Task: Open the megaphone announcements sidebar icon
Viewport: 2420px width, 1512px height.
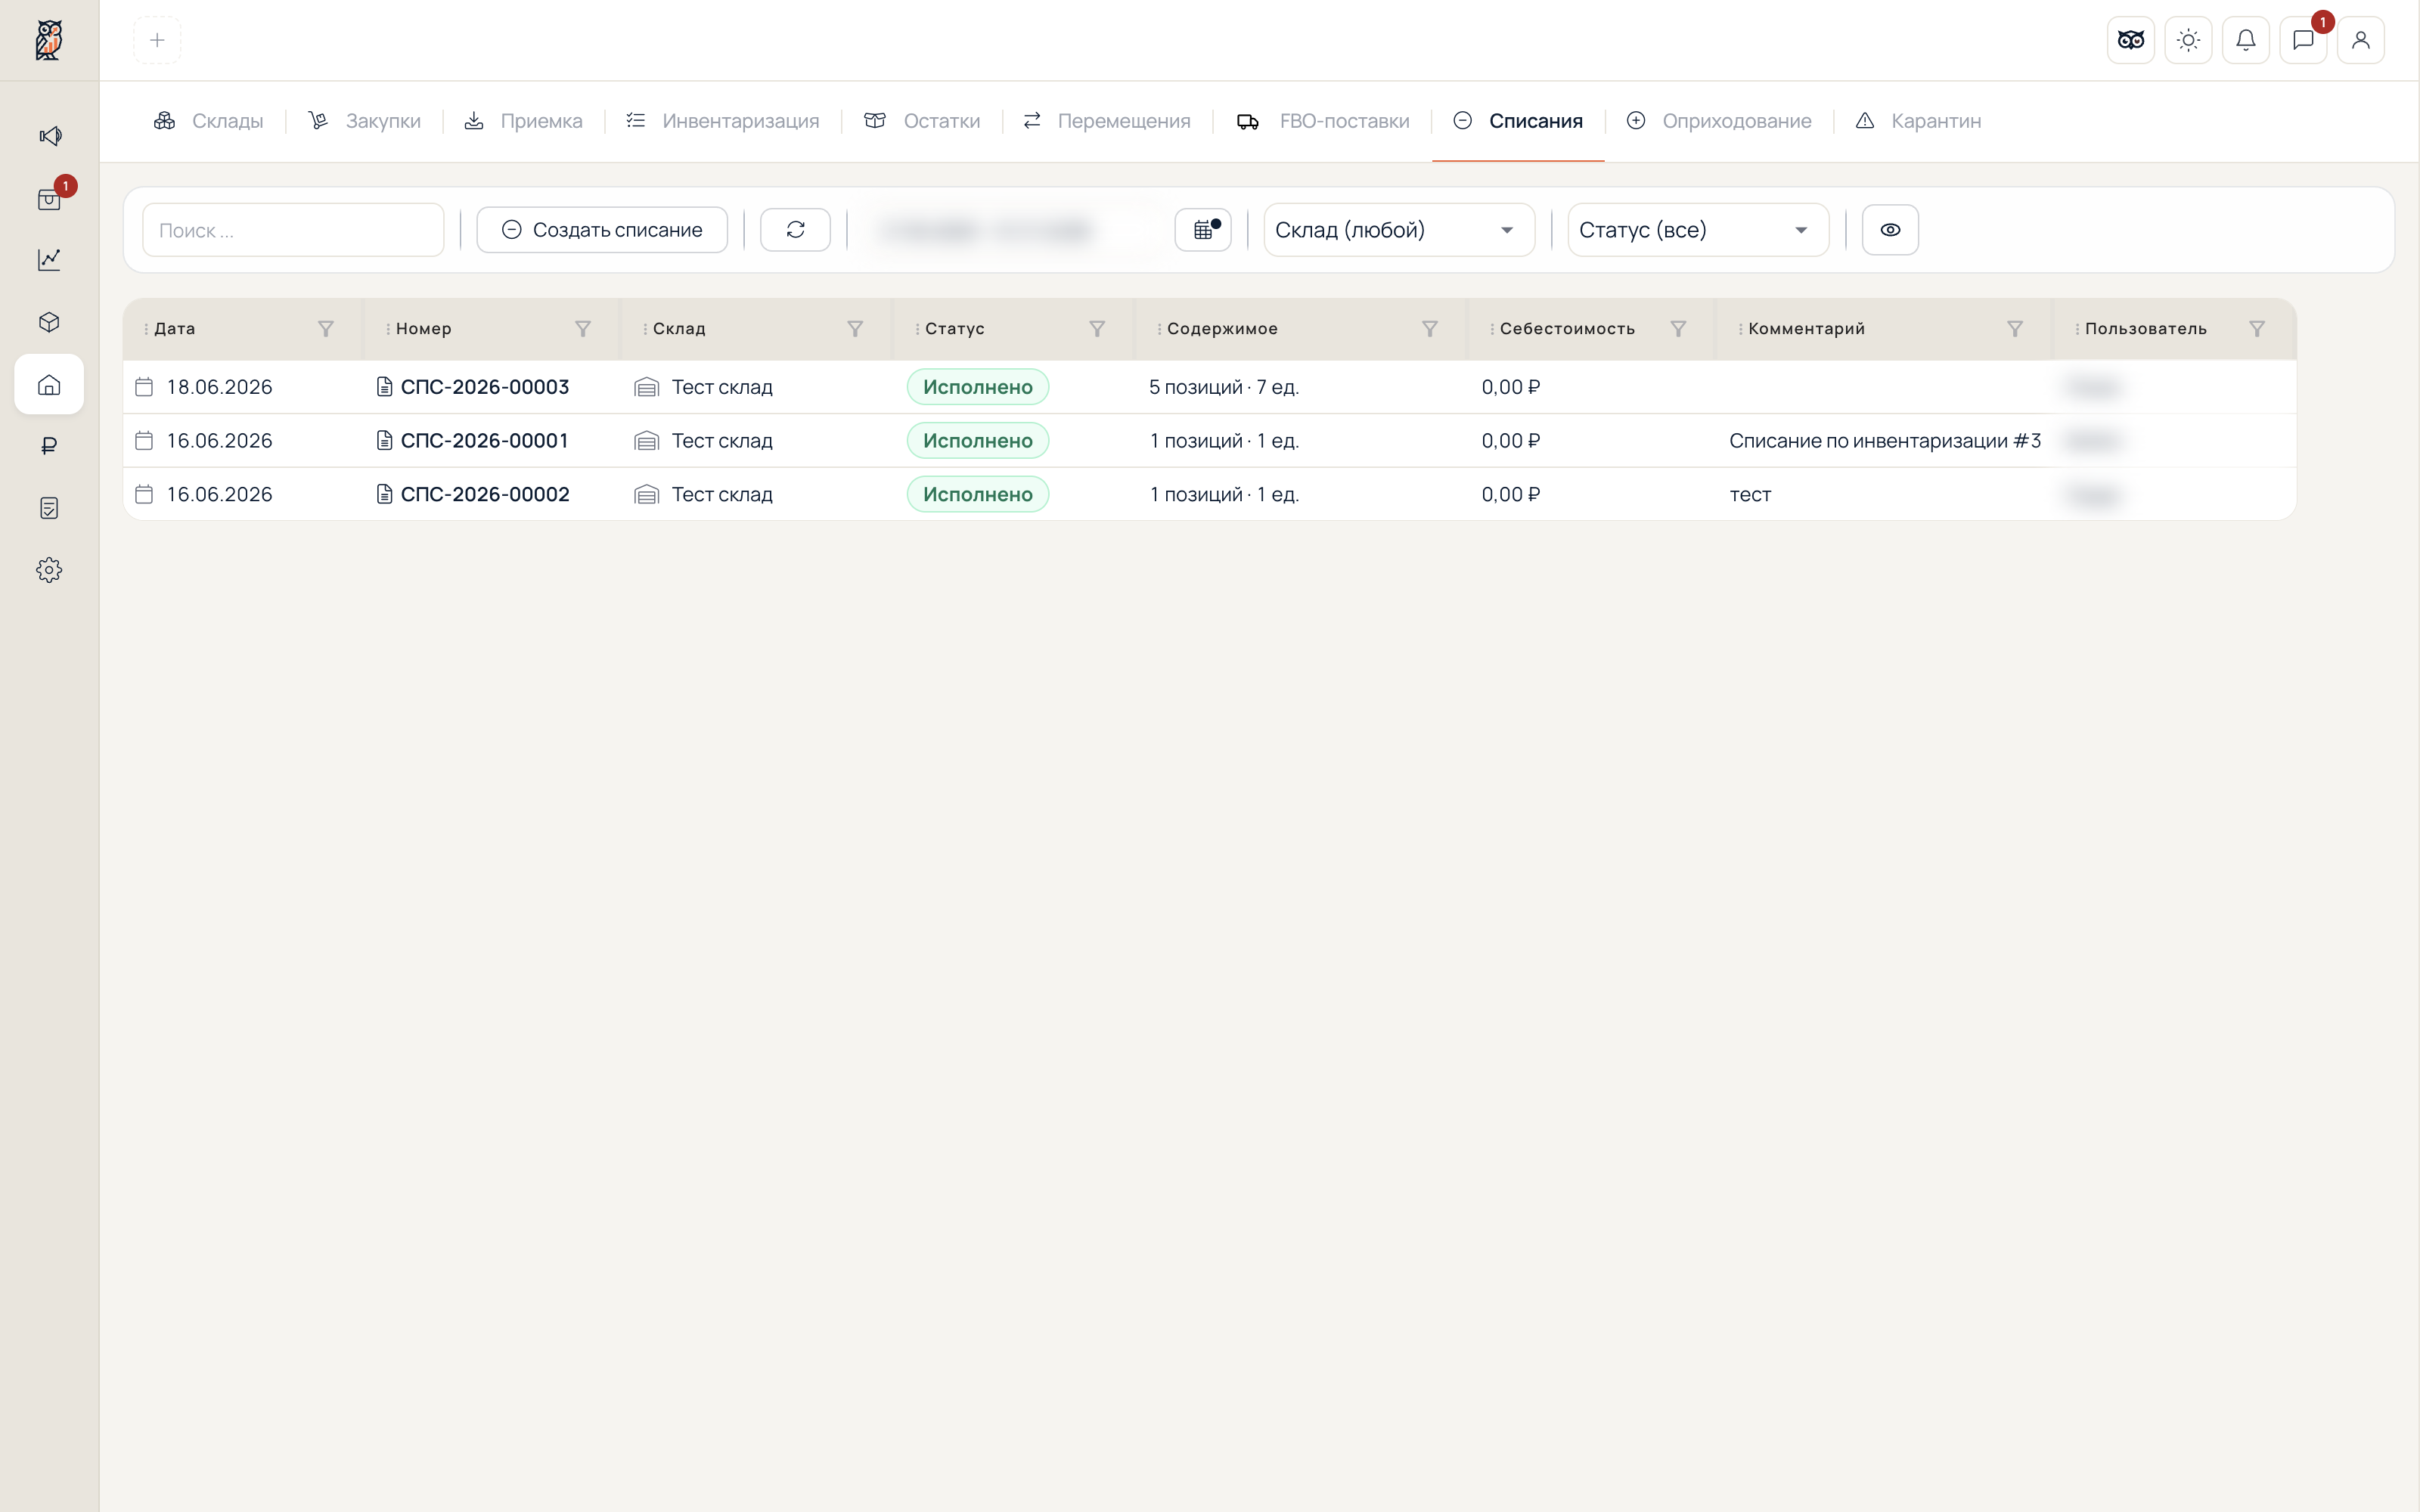Action: (x=49, y=136)
